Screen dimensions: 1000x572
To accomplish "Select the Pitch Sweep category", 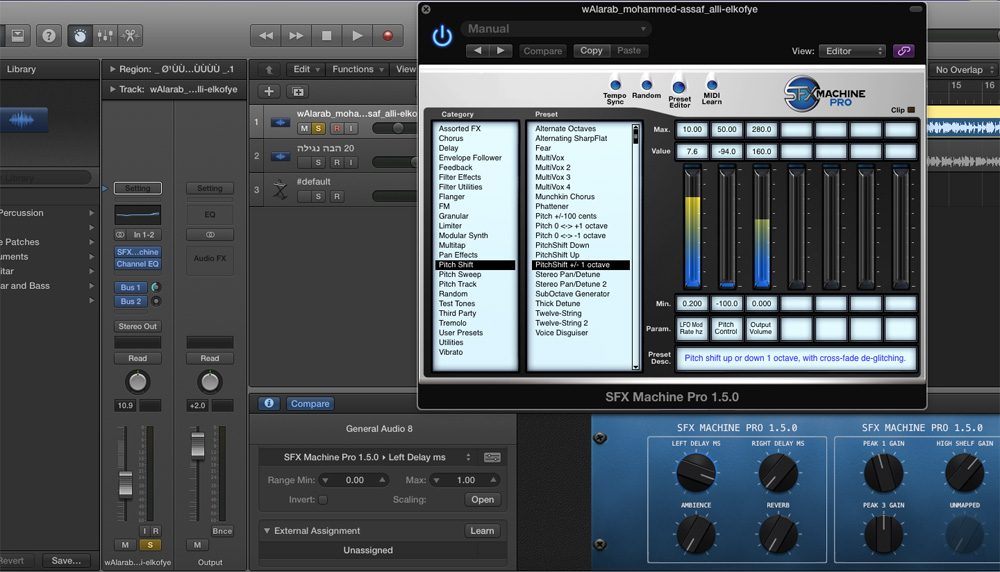I will (460, 274).
